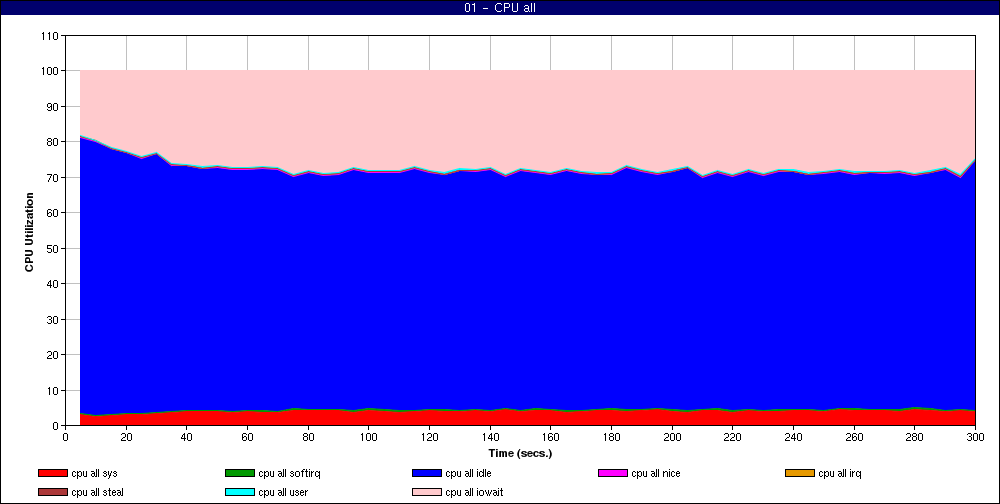Click the 110 y-axis tick label
The height and width of the screenshot is (504, 1000).
tap(50, 36)
